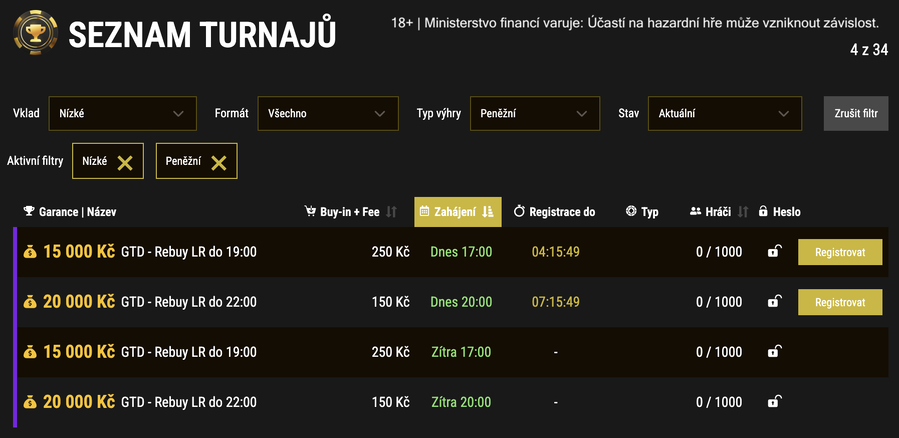Click the money bag icon in Dnes 17:00 row
Viewport: 899px width, 438px height.
[30, 252]
